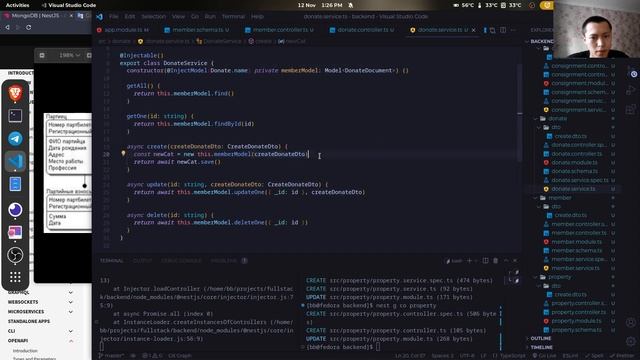Click the VS Code logo menu icon
The width and height of the screenshot is (640, 360).
pos(99,17)
